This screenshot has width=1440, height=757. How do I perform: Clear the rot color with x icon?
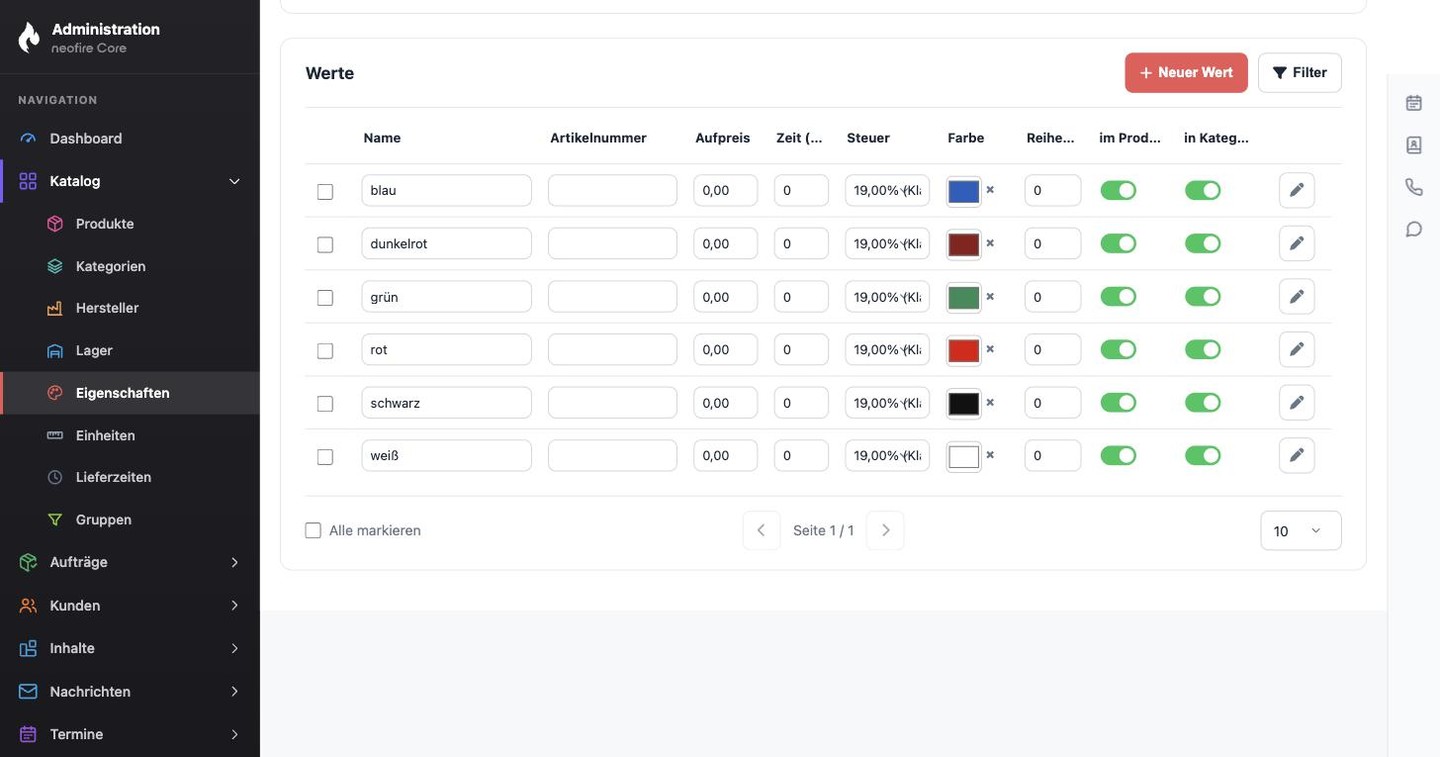(x=990, y=349)
